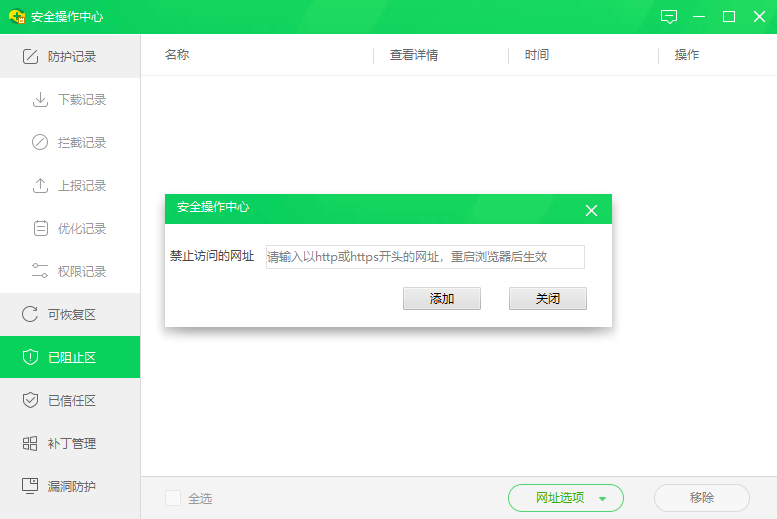
Task: Click the 下载记录 download icon
Action: (x=40, y=100)
